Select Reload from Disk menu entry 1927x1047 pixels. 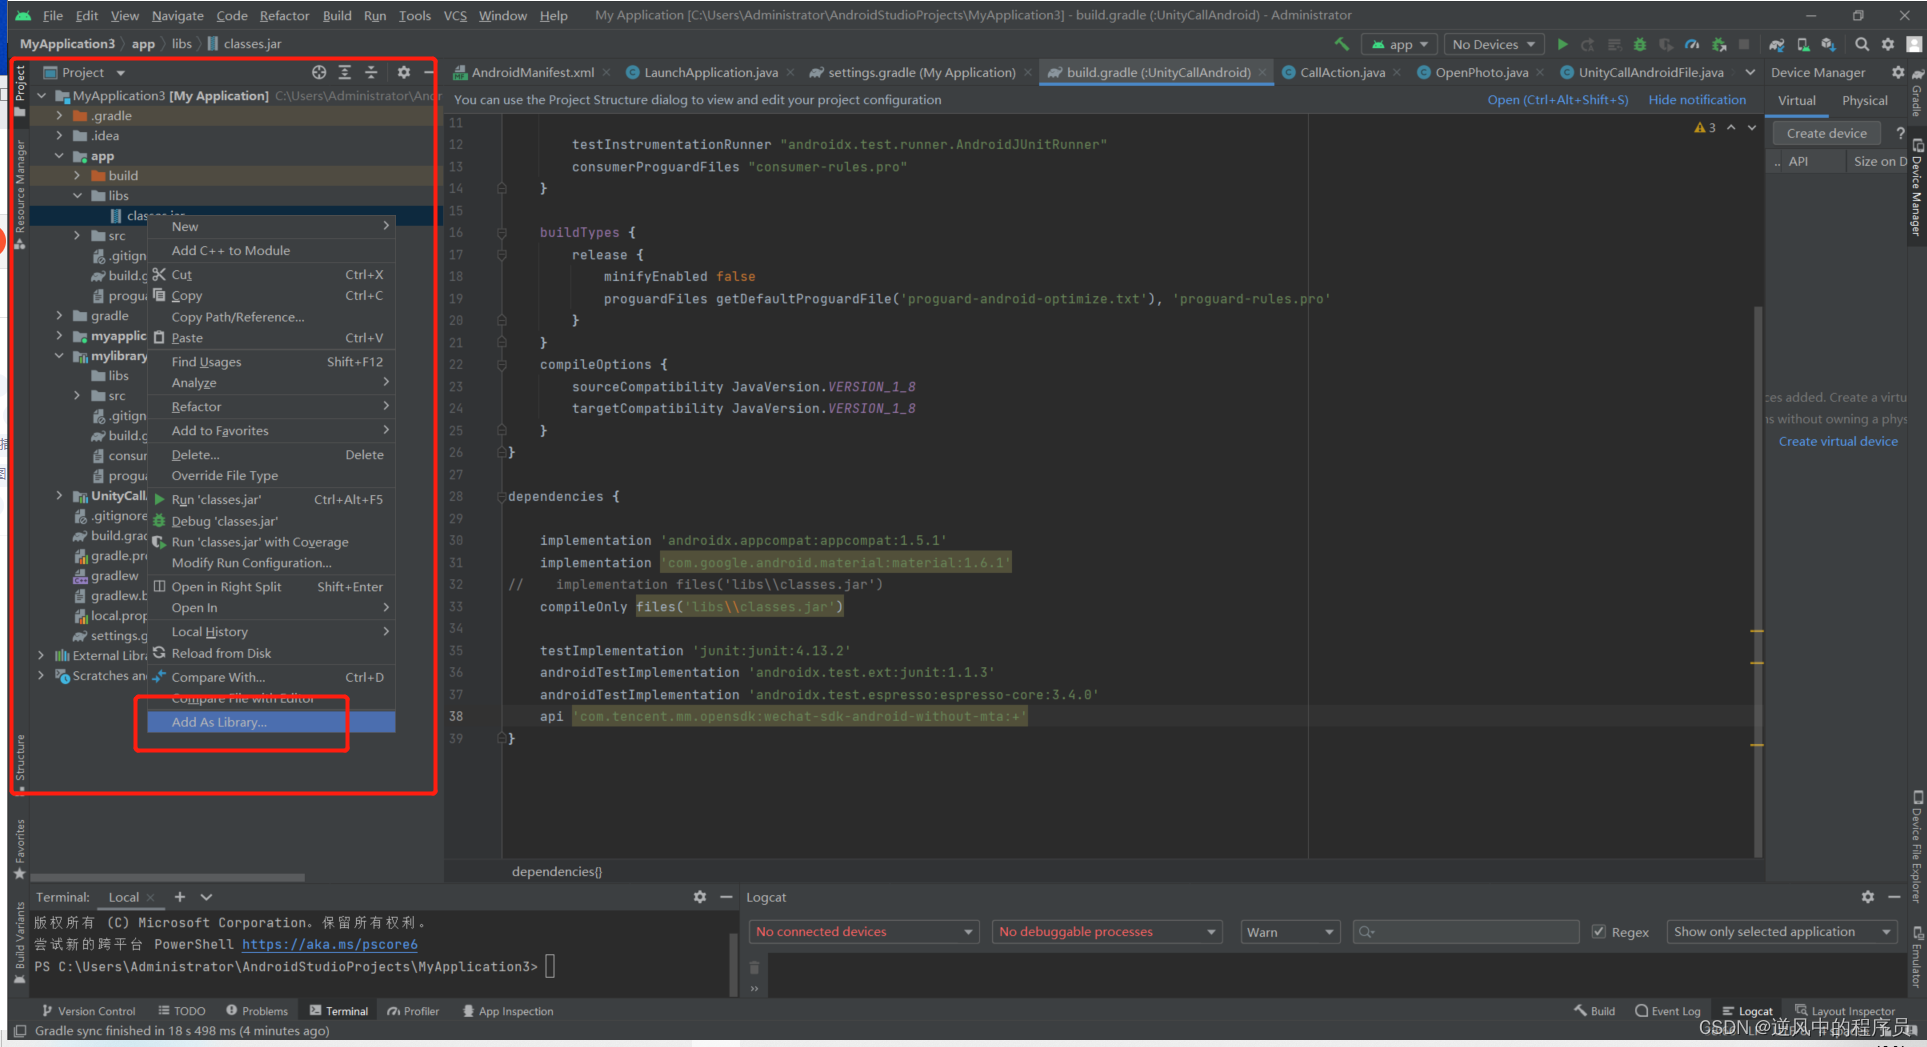point(271,653)
